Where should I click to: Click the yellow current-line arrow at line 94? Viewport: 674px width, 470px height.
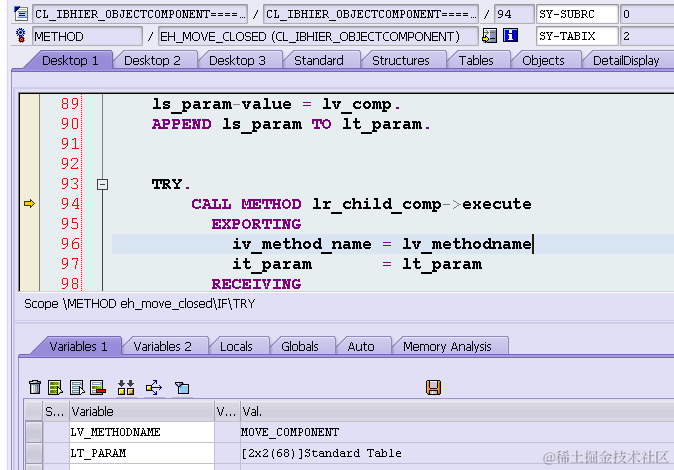(x=29, y=203)
